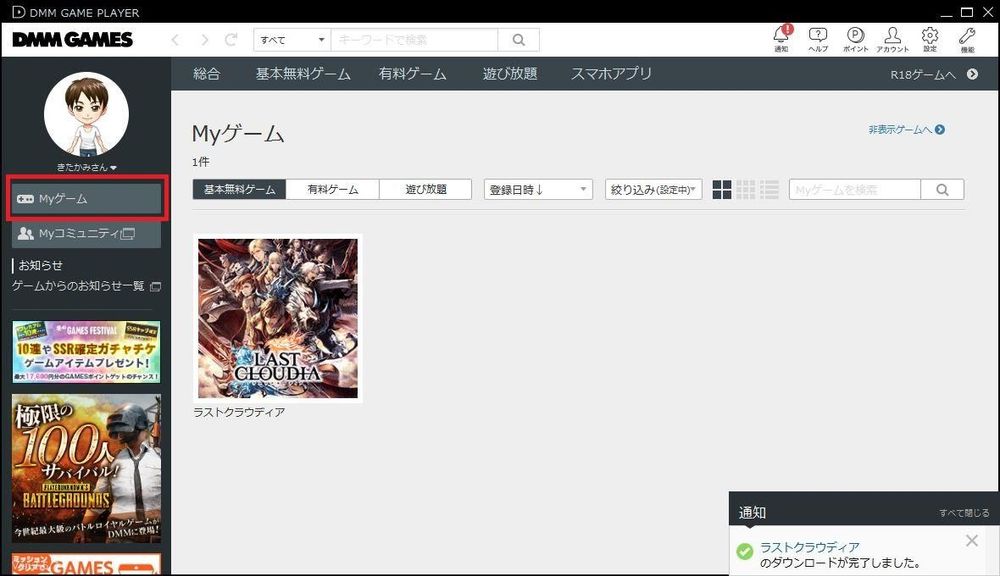Switch to list view layout
The height and width of the screenshot is (576, 1000).
point(770,189)
